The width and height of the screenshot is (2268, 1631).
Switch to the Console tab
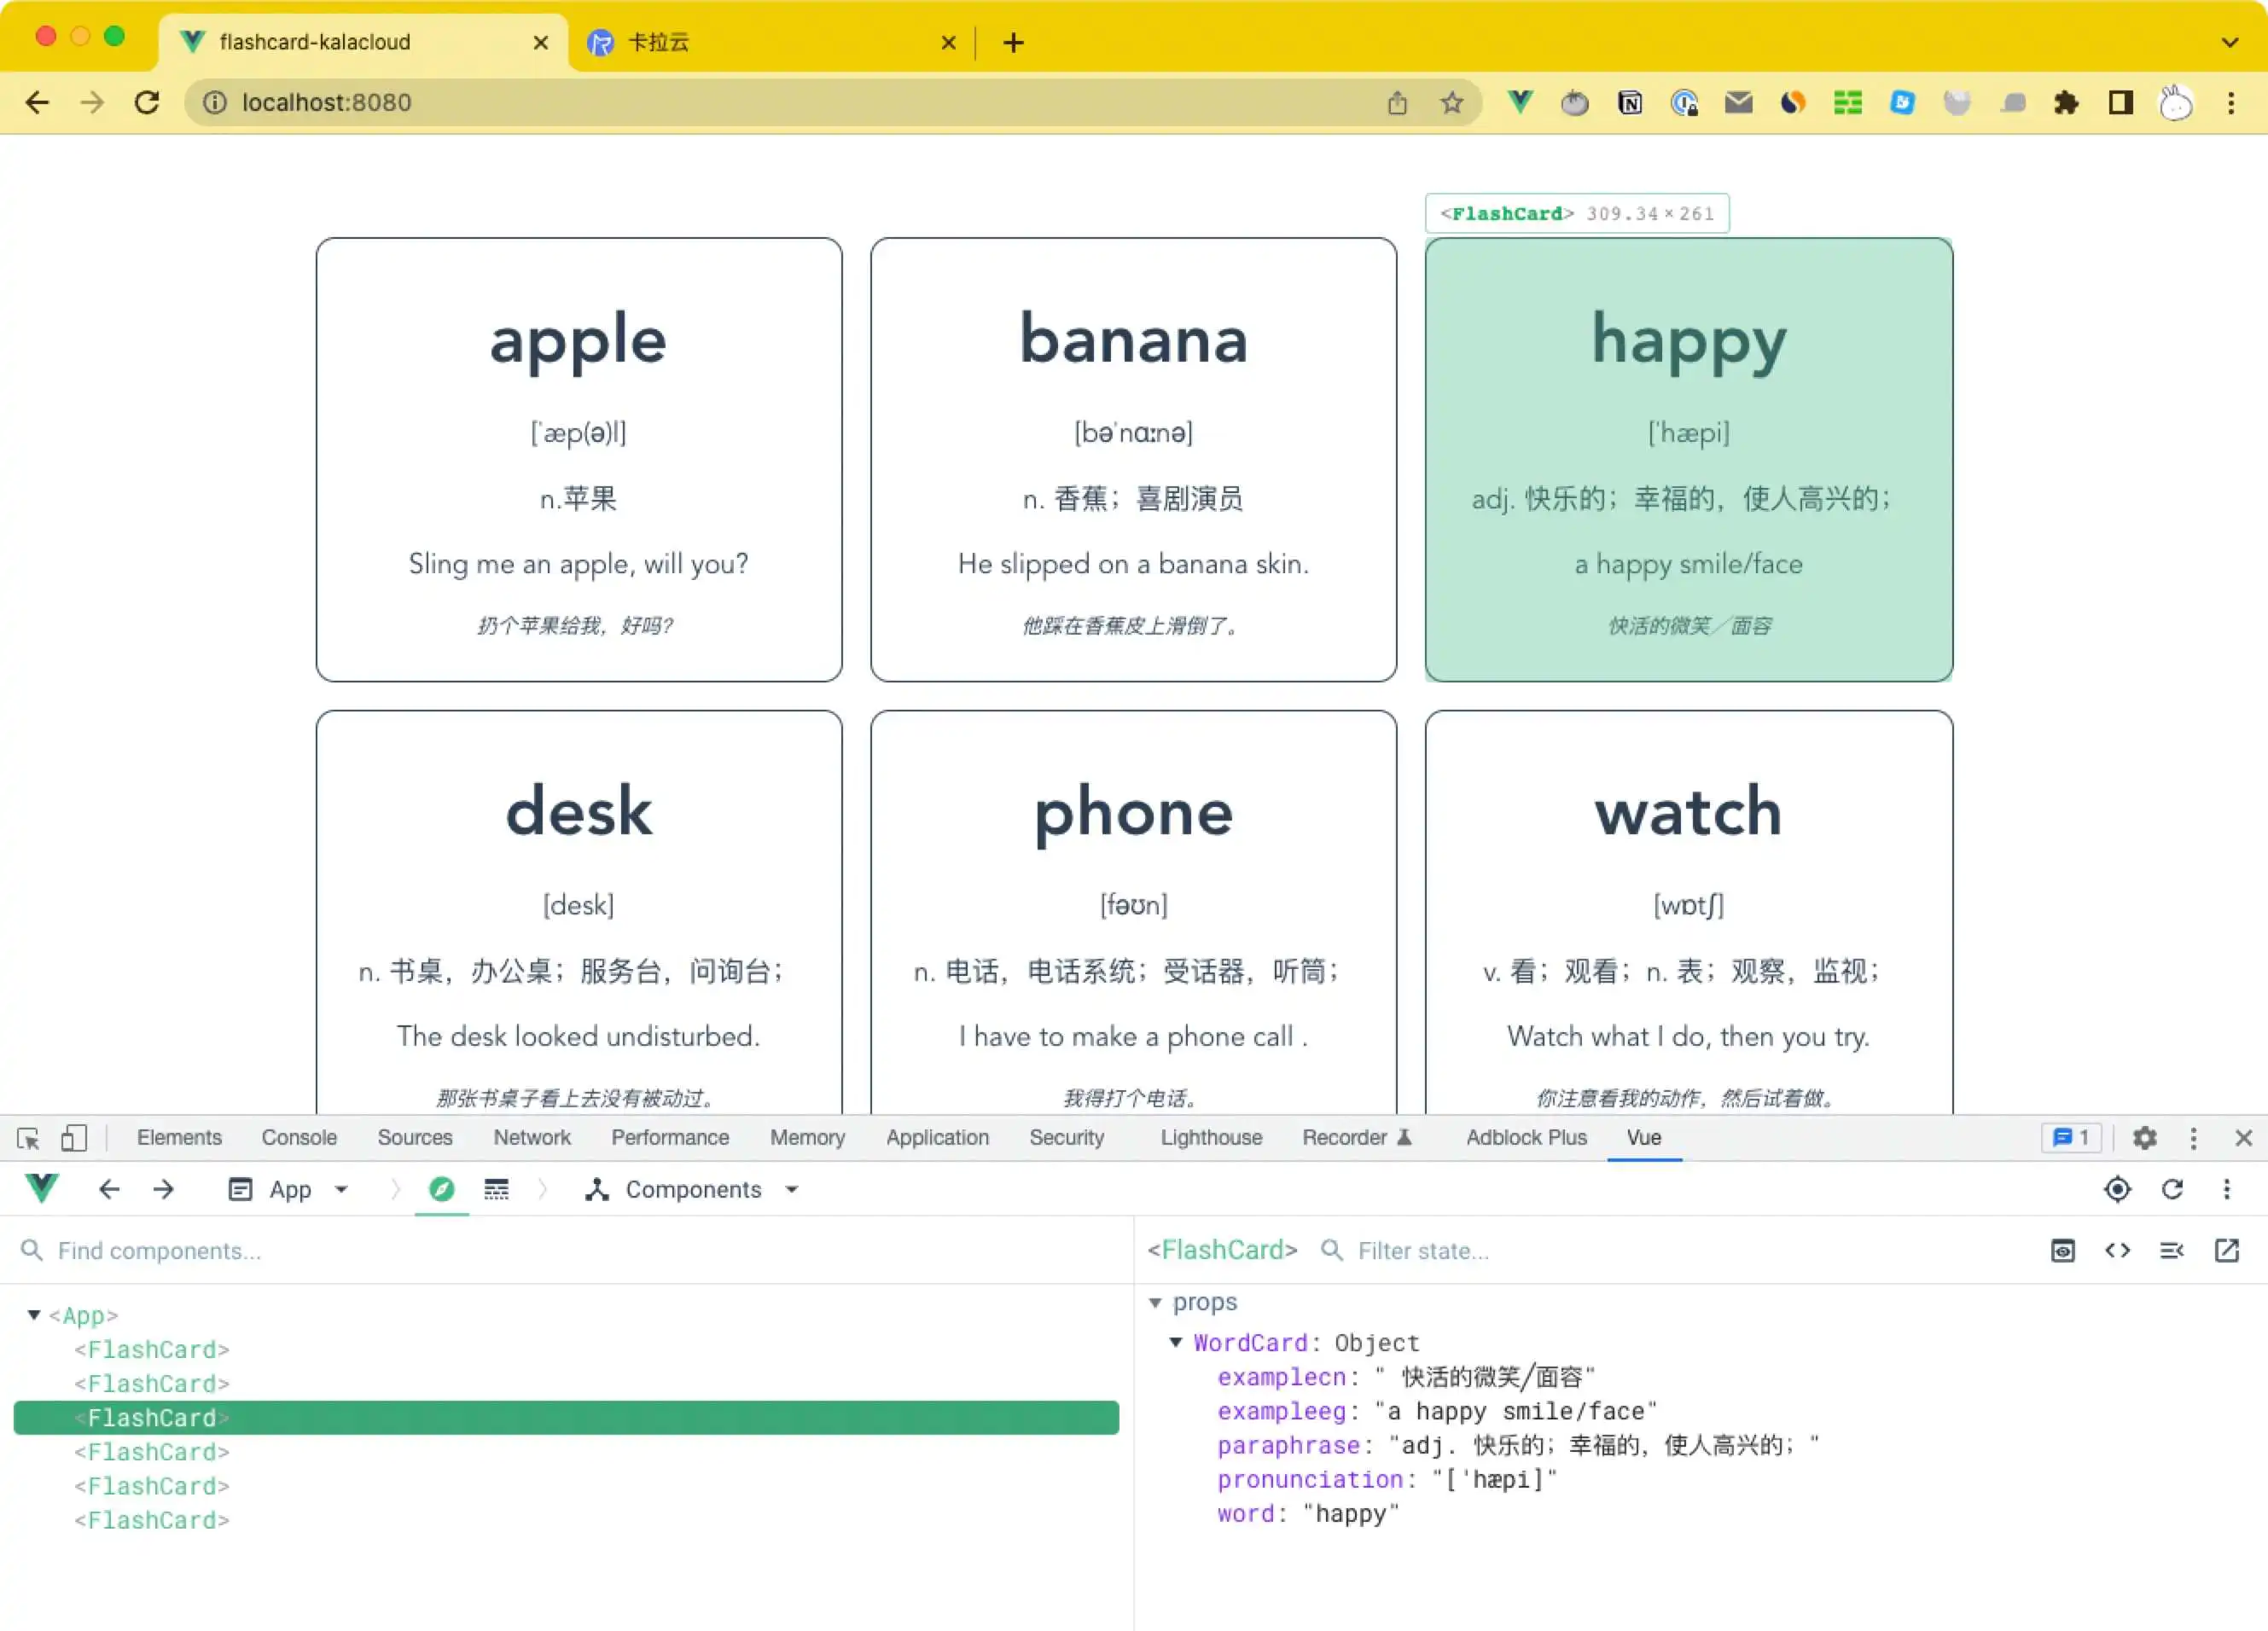[299, 1137]
